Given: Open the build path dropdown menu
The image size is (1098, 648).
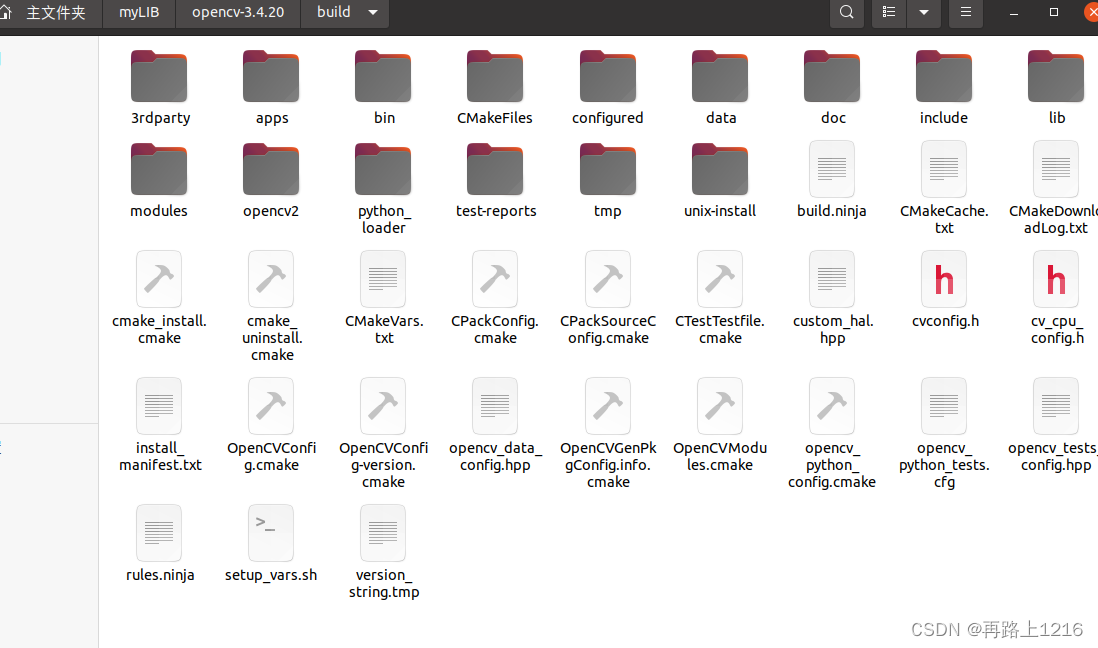Looking at the screenshot, I should pyautogui.click(x=373, y=13).
